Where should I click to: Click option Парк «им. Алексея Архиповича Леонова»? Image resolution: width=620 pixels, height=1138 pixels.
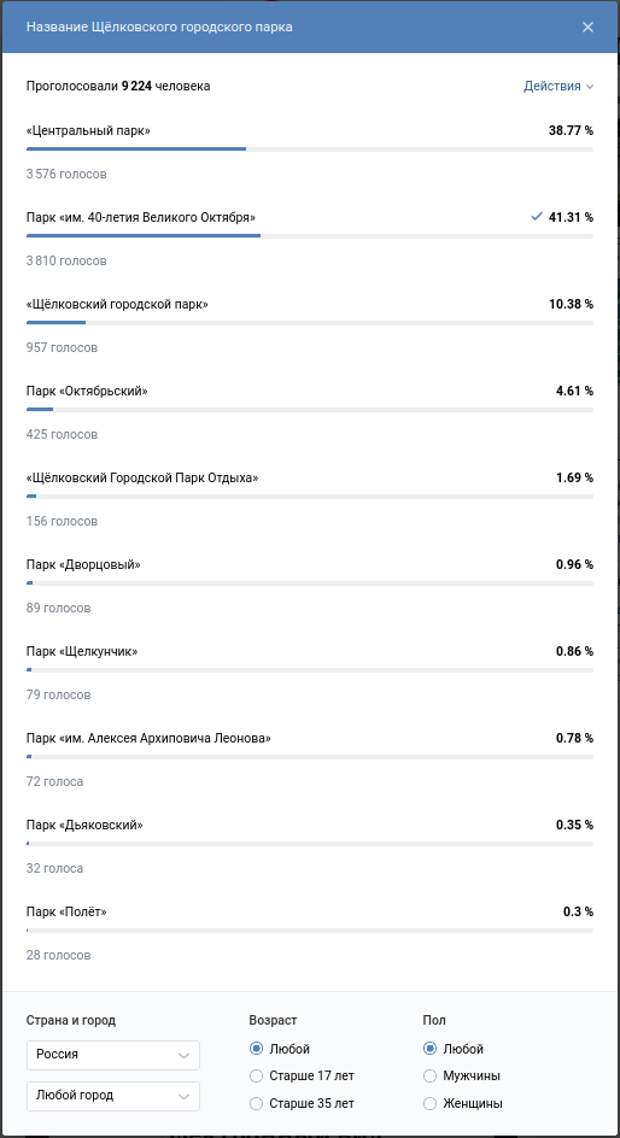(x=149, y=738)
